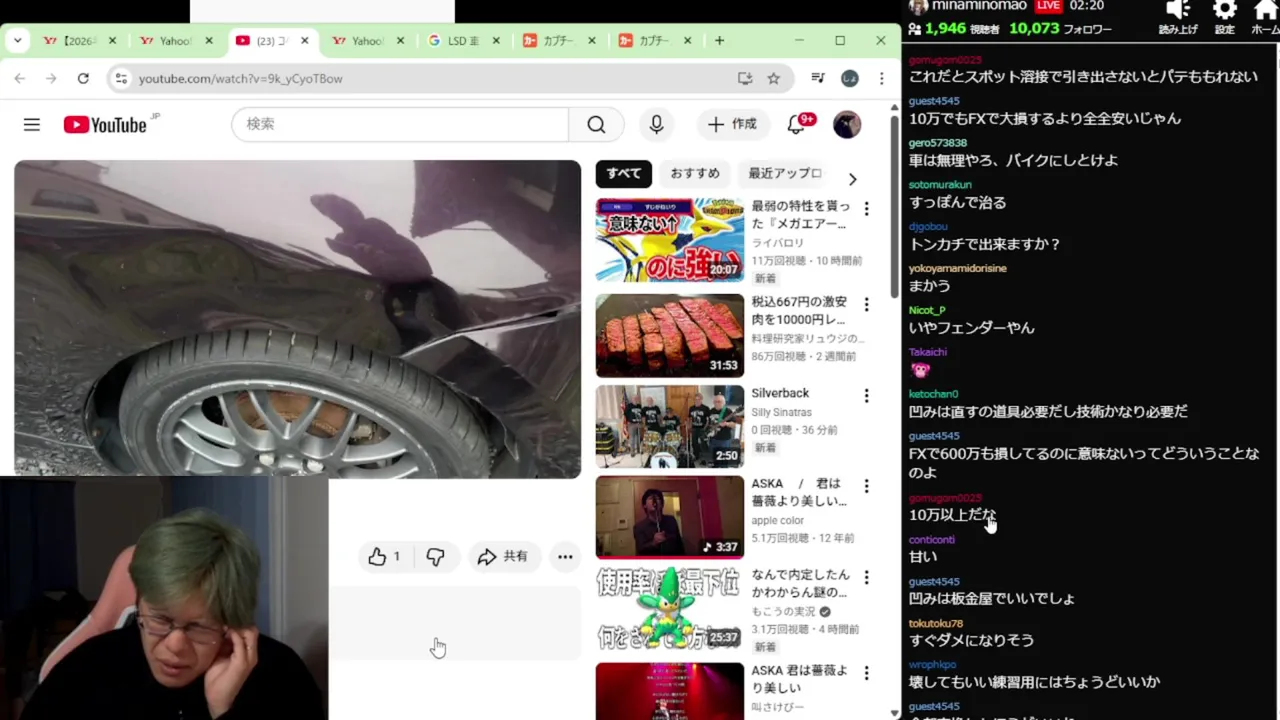Image resolution: width=1280 pixels, height=720 pixels.
Task: View site information icon in address bar
Action: coord(121,78)
